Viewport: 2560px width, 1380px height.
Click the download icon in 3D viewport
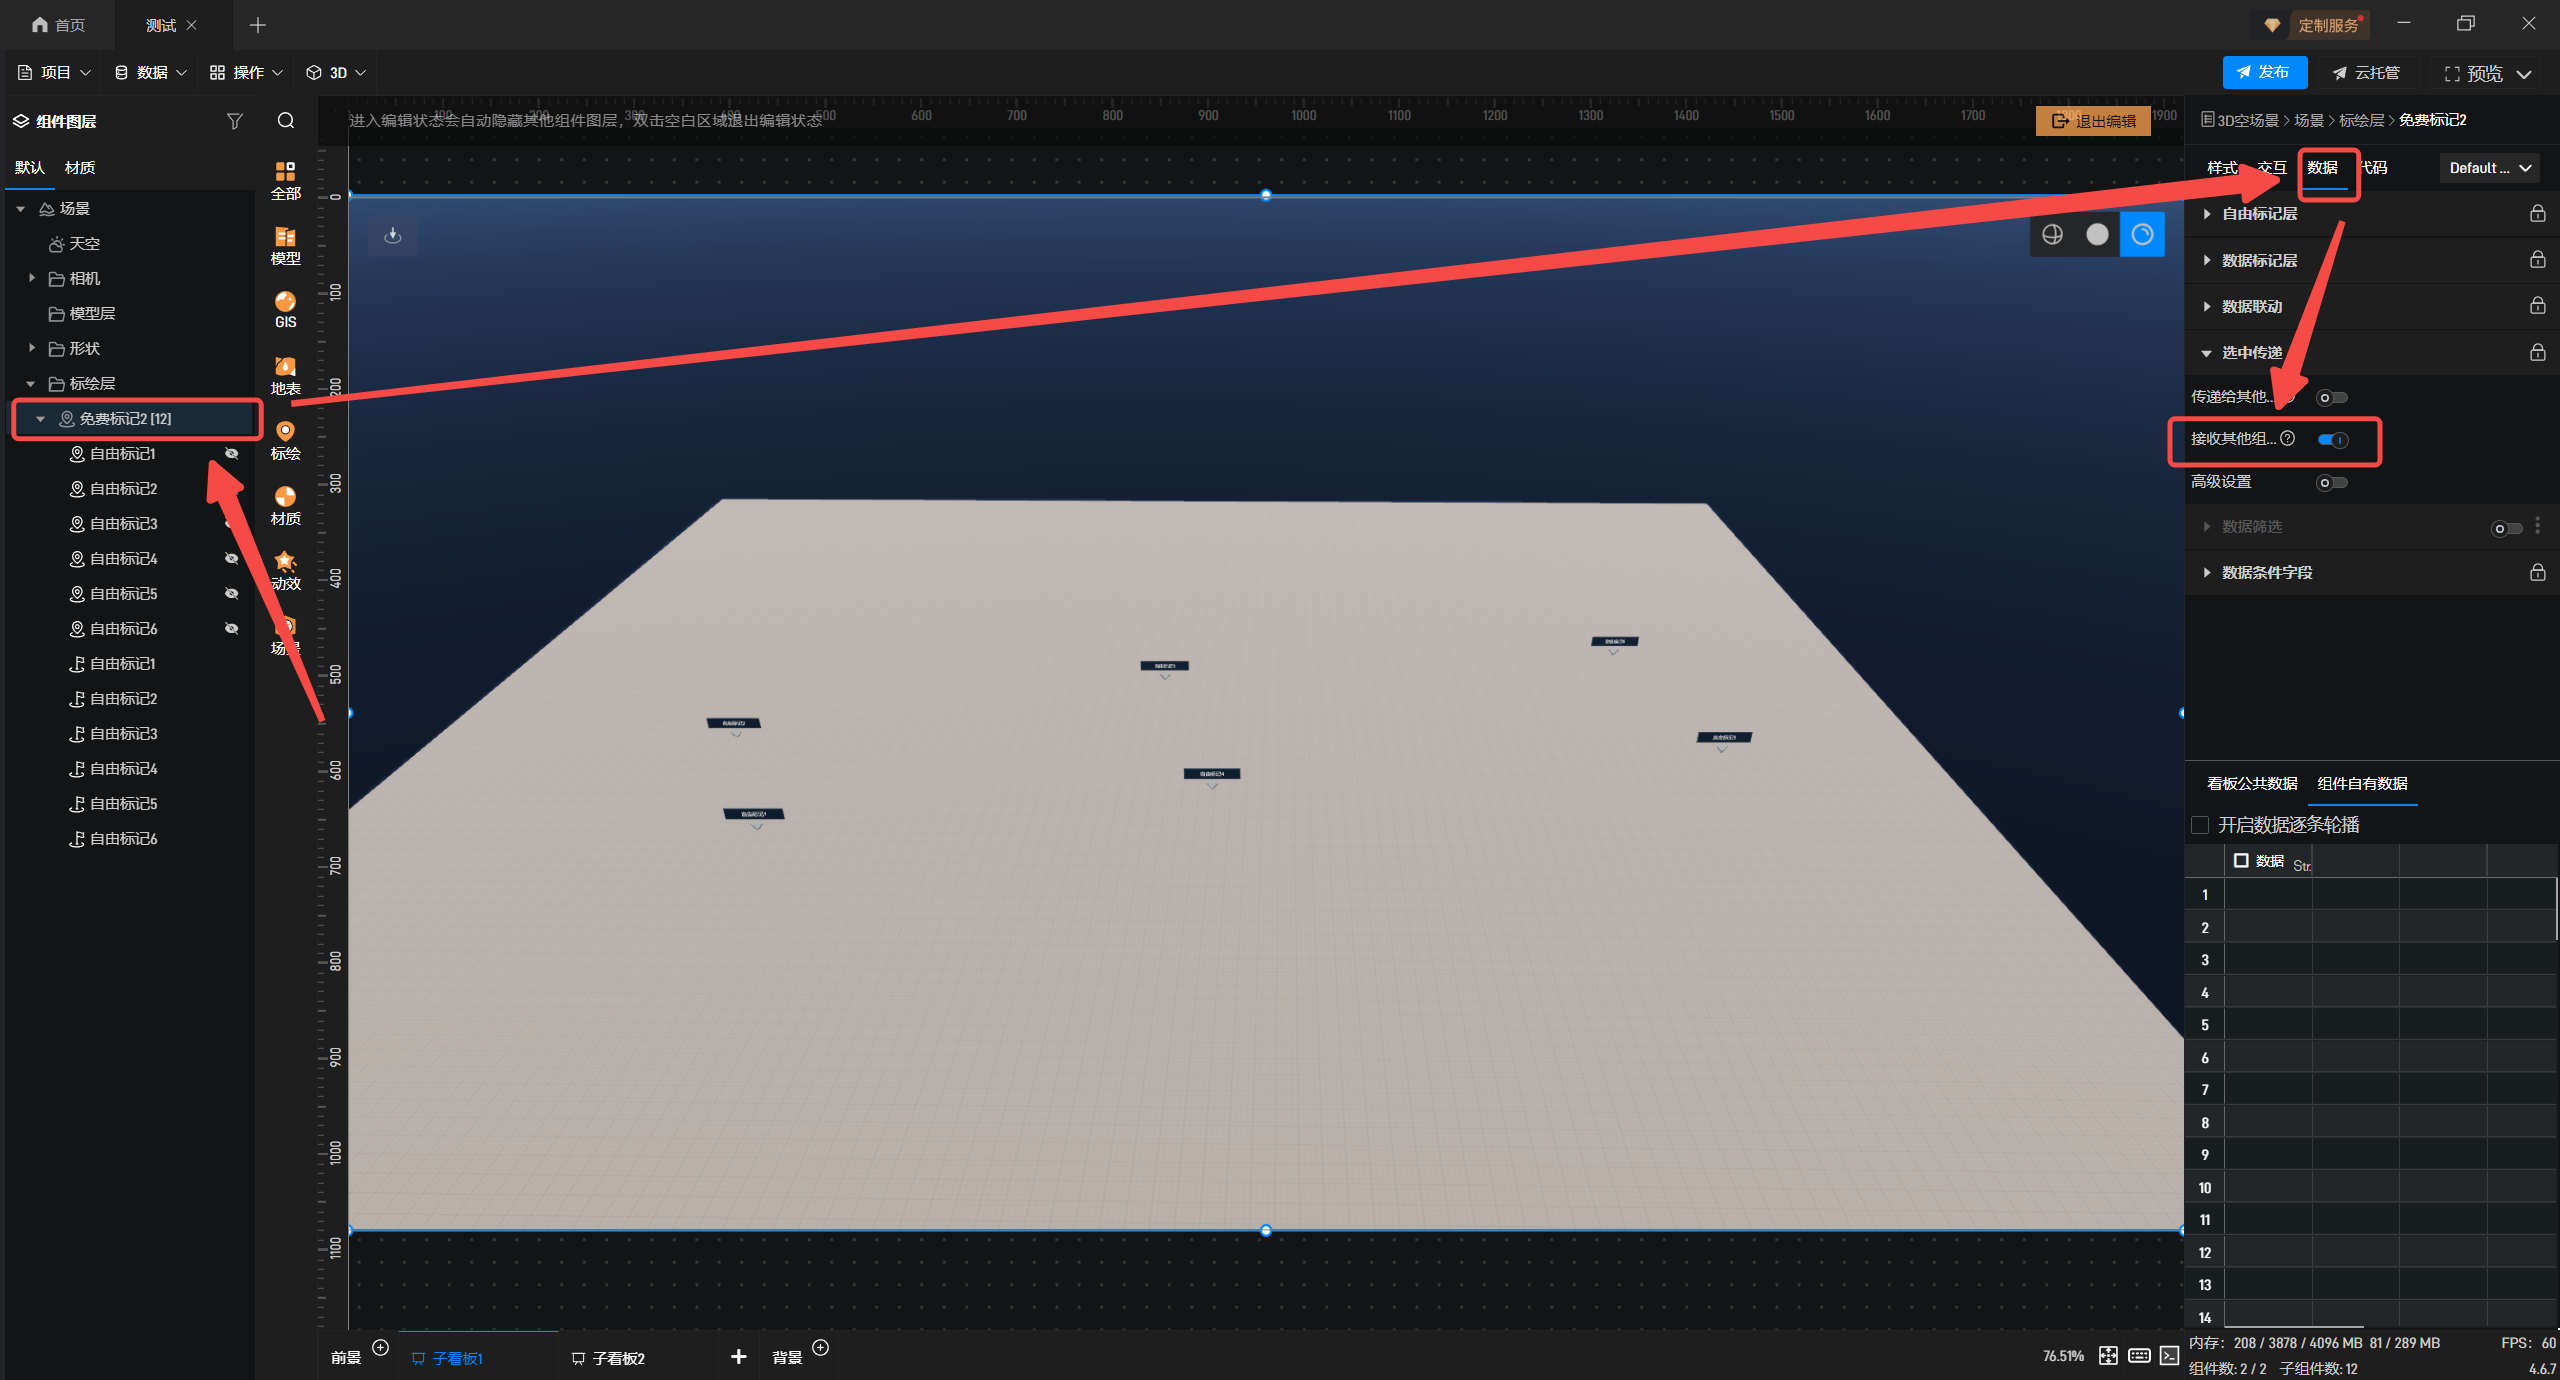coord(393,236)
